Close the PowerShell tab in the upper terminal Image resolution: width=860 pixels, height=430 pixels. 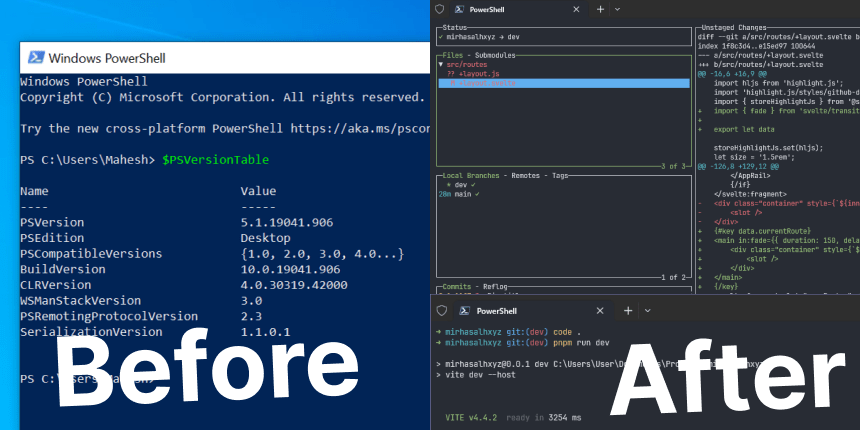click(x=576, y=9)
